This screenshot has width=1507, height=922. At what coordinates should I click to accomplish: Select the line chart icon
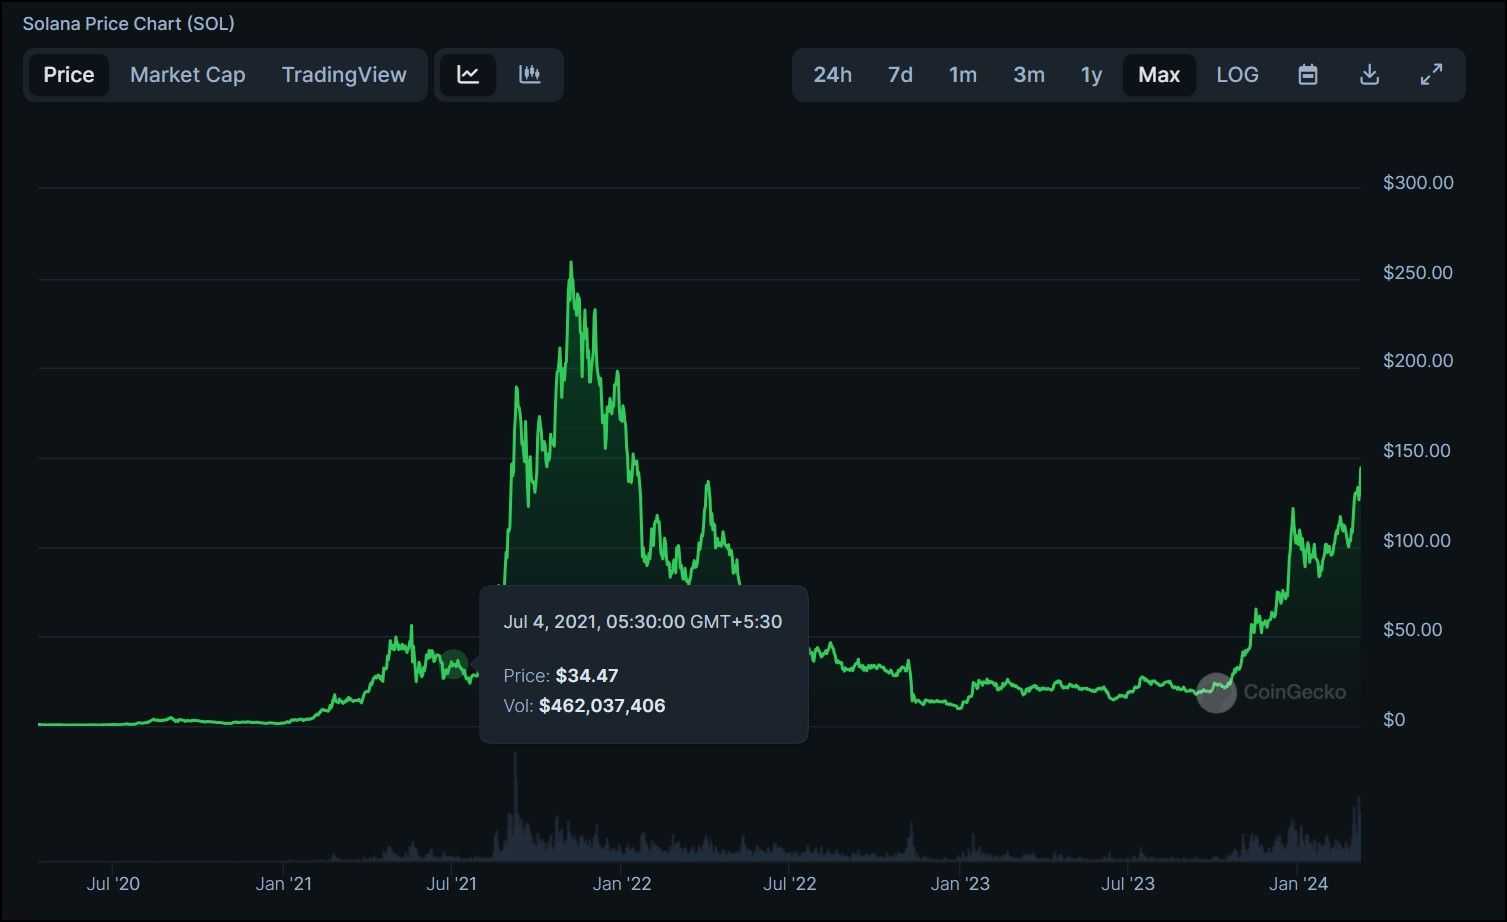[467, 74]
